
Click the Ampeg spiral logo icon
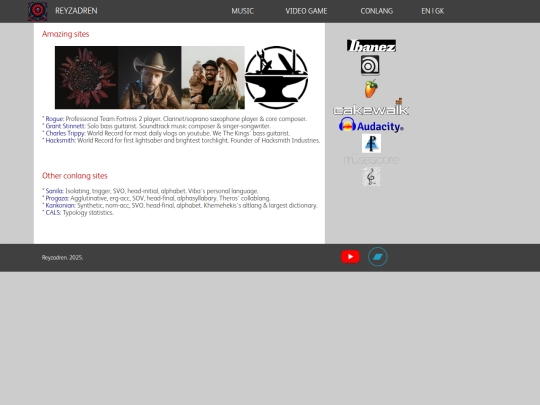(370, 65)
